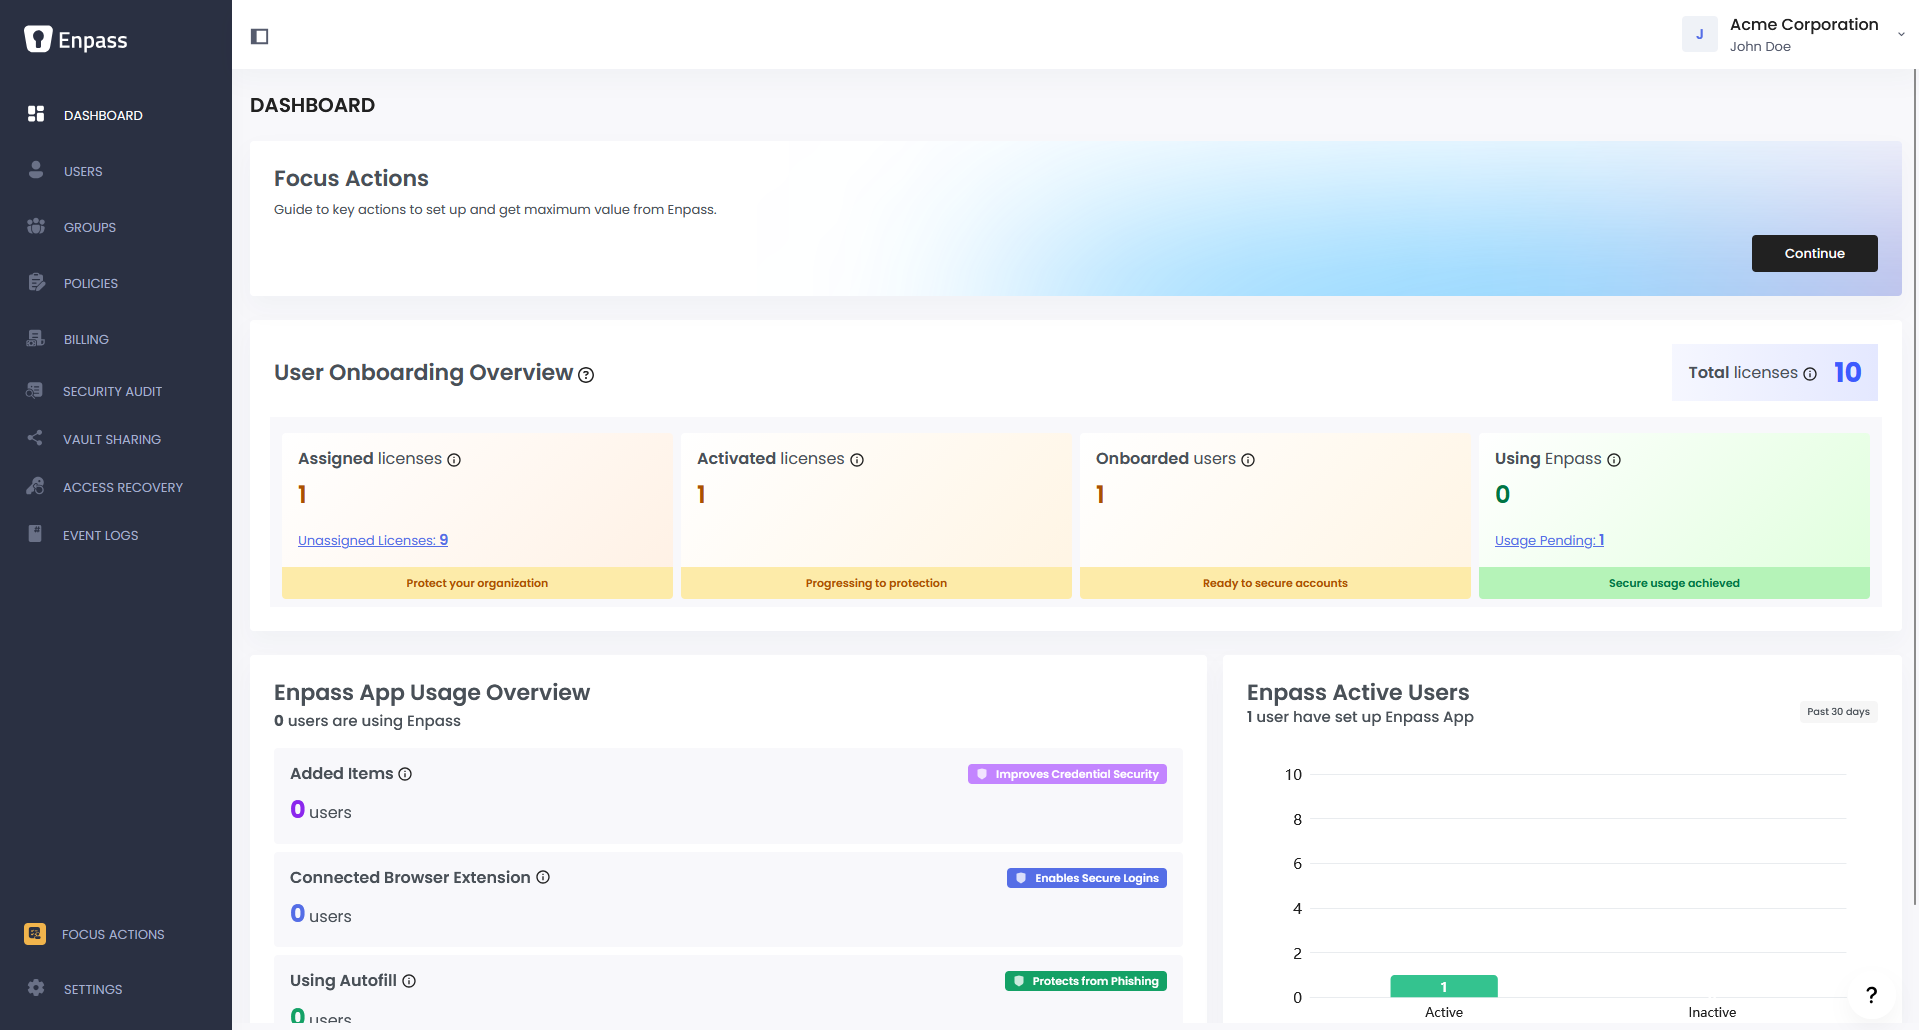Click the Progressing to protection banner
Image resolution: width=1919 pixels, height=1030 pixels.
pos(876,583)
